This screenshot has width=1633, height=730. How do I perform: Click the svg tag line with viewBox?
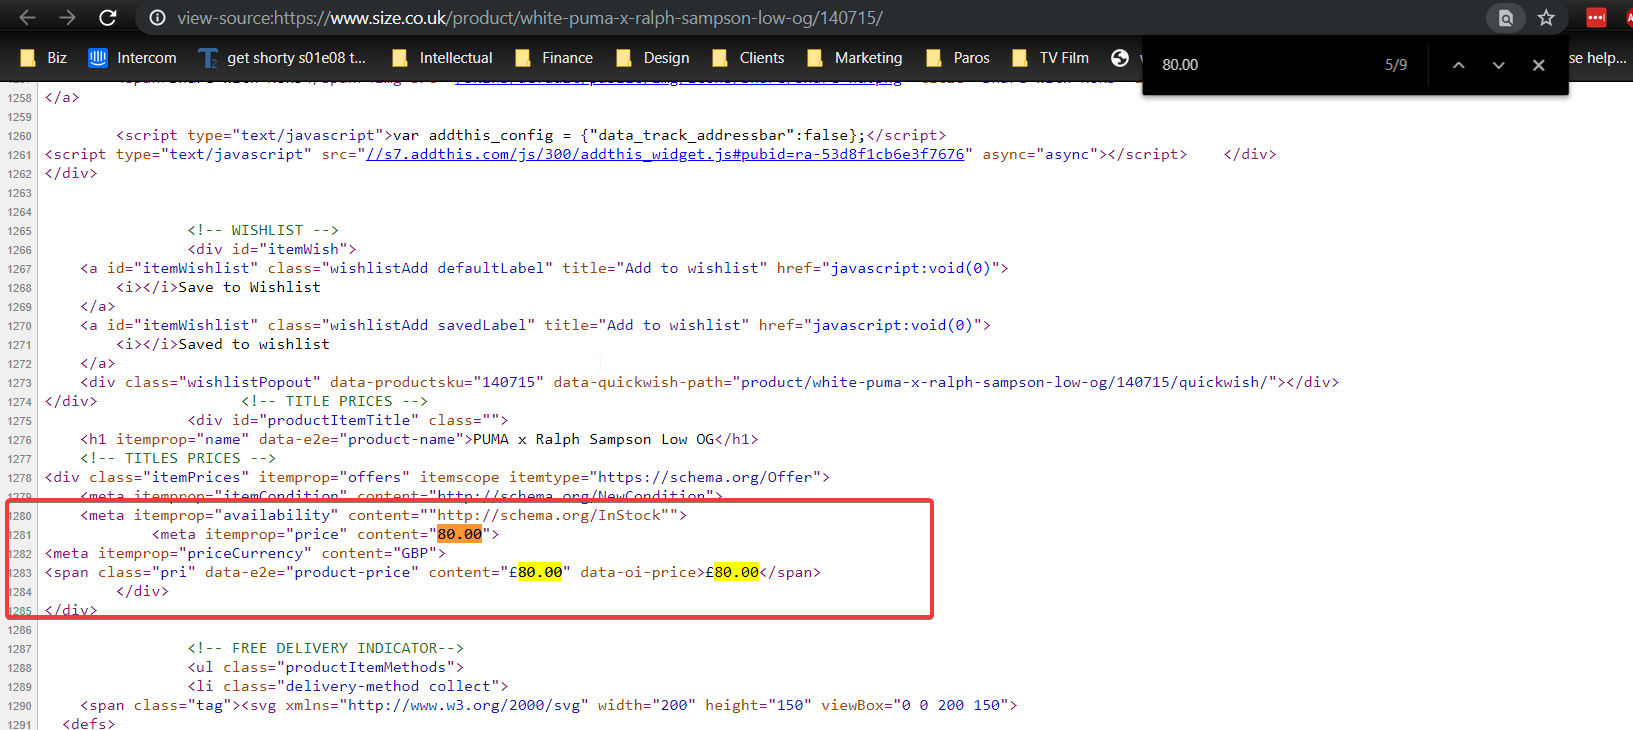click(x=549, y=705)
